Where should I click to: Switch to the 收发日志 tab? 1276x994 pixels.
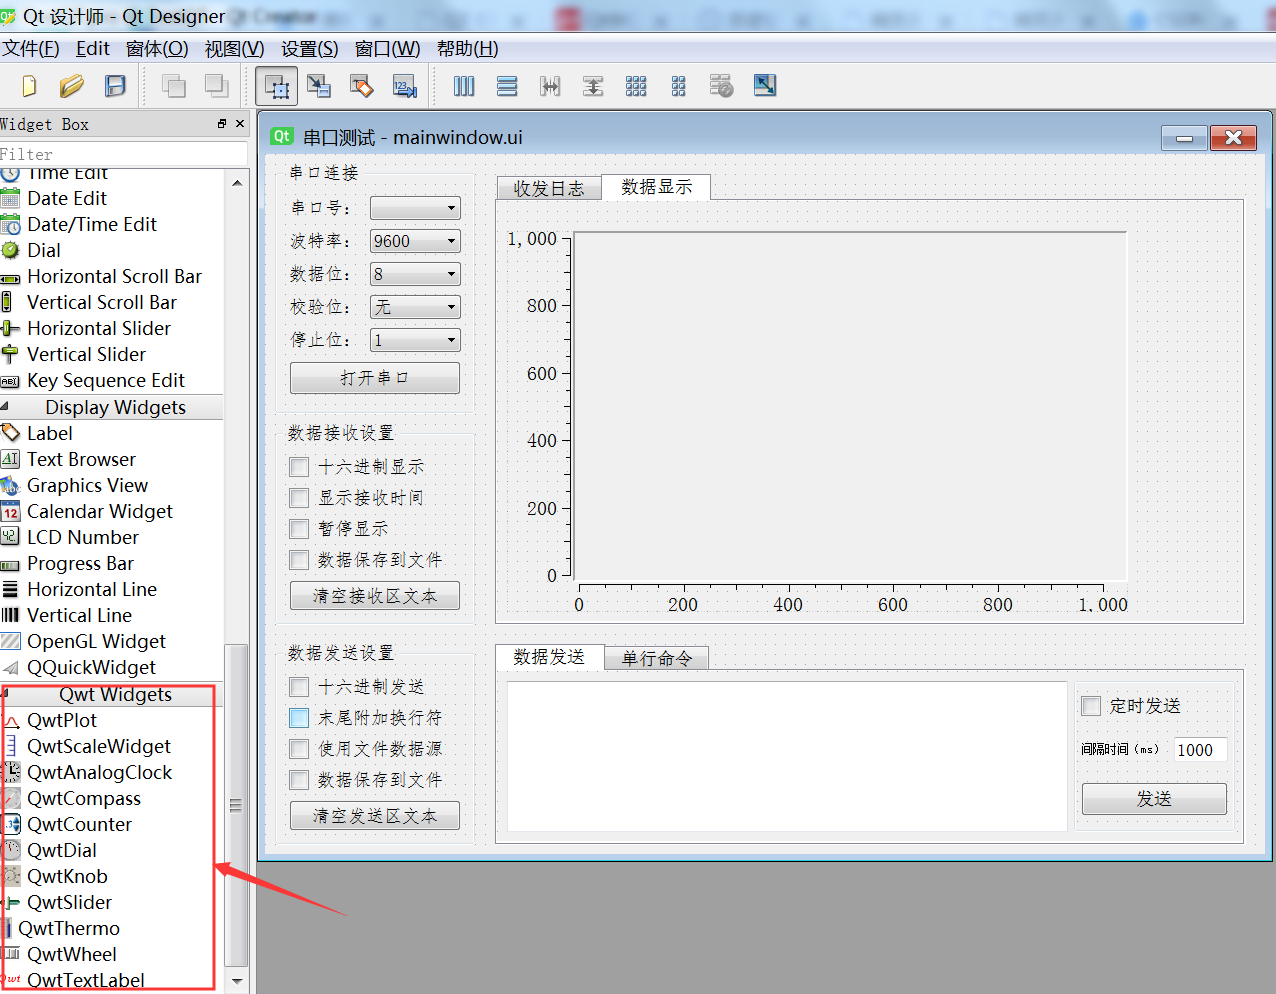point(548,187)
